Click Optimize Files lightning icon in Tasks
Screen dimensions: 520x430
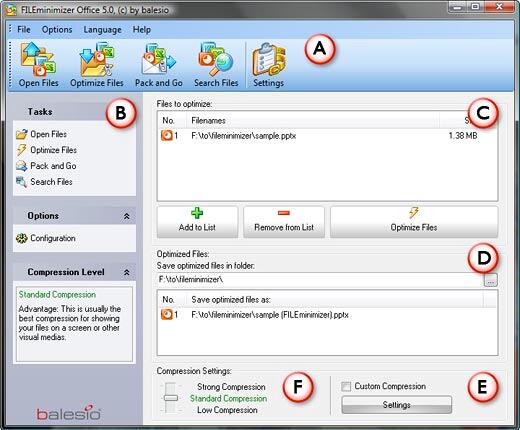(x=22, y=150)
